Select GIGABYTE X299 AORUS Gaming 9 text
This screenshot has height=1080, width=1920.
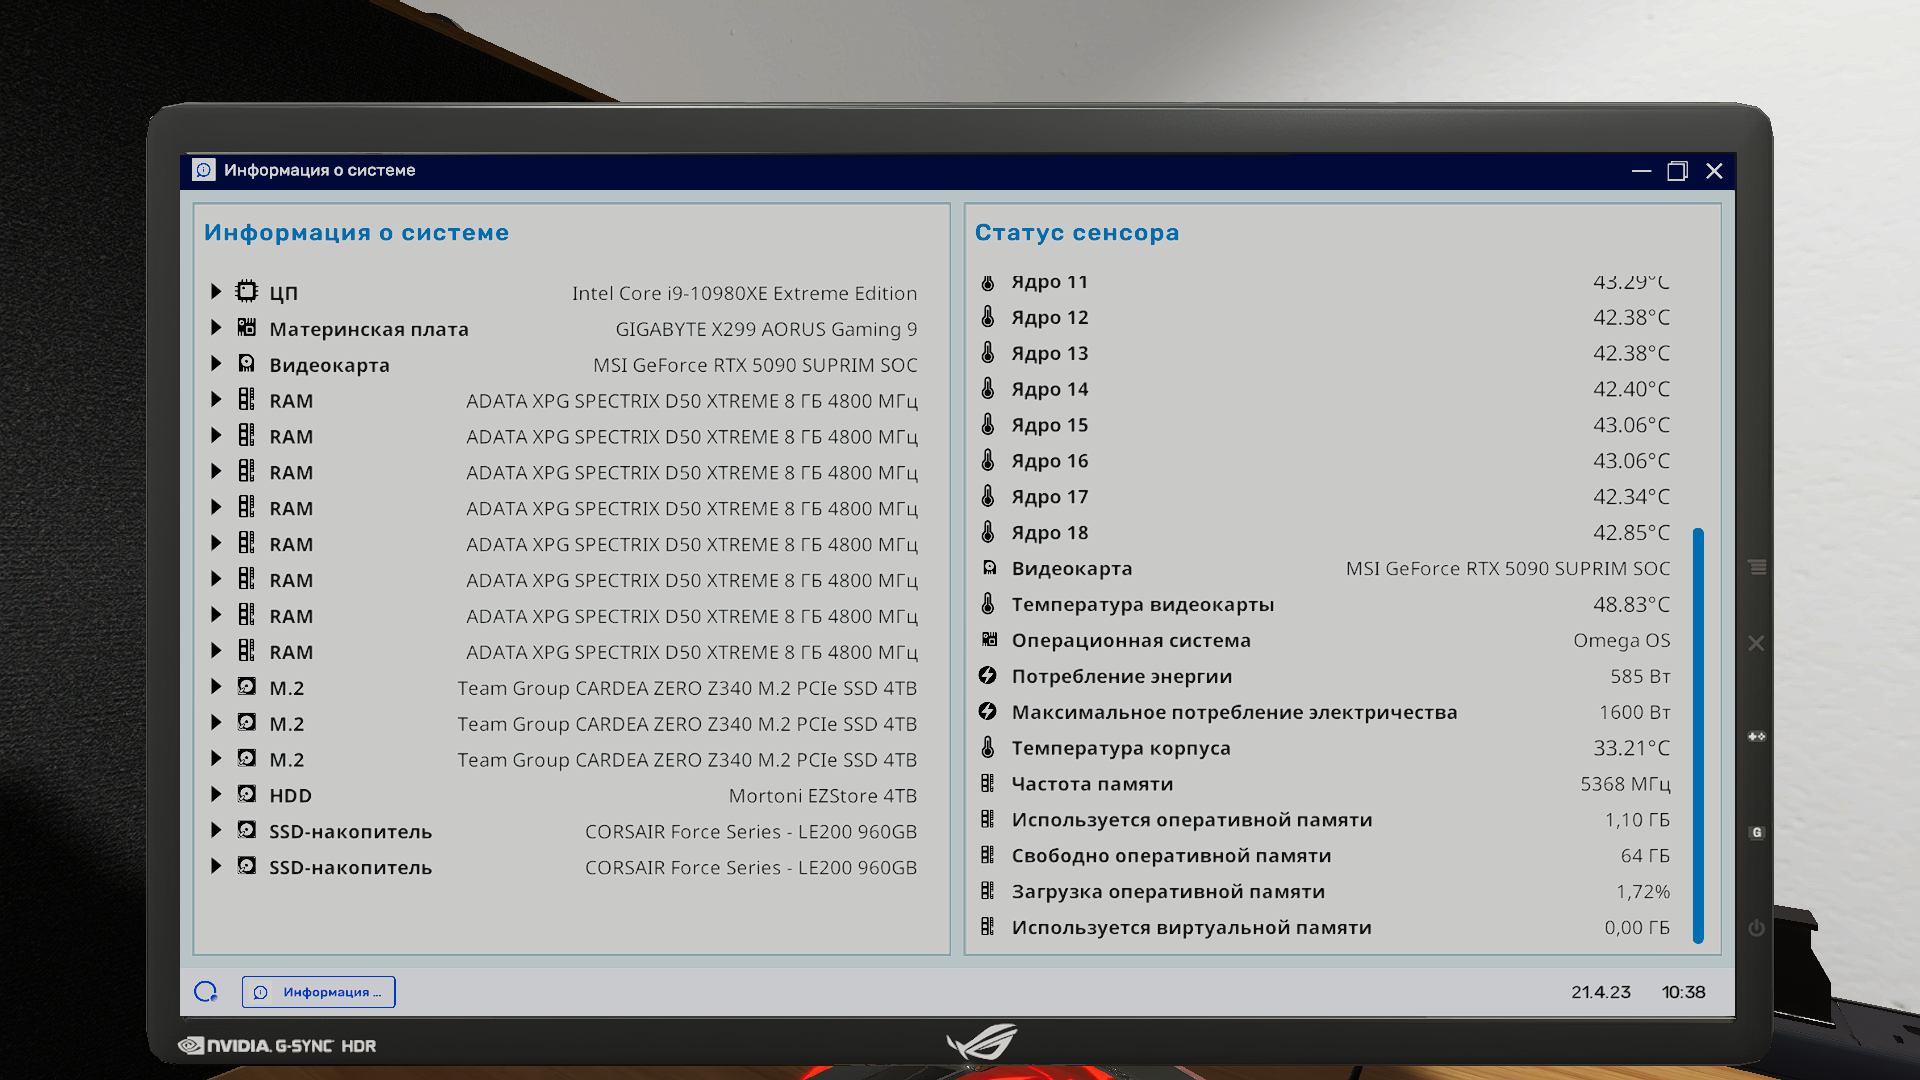[766, 329]
